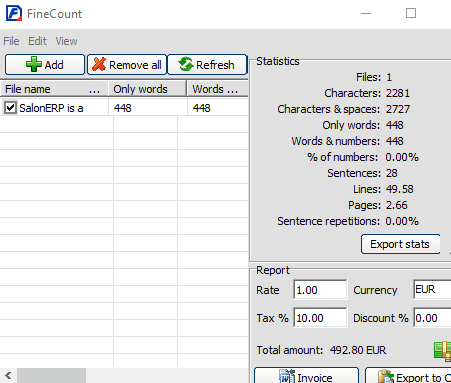451x383 pixels.
Task: Click the Words column header
Action: (x=218, y=89)
